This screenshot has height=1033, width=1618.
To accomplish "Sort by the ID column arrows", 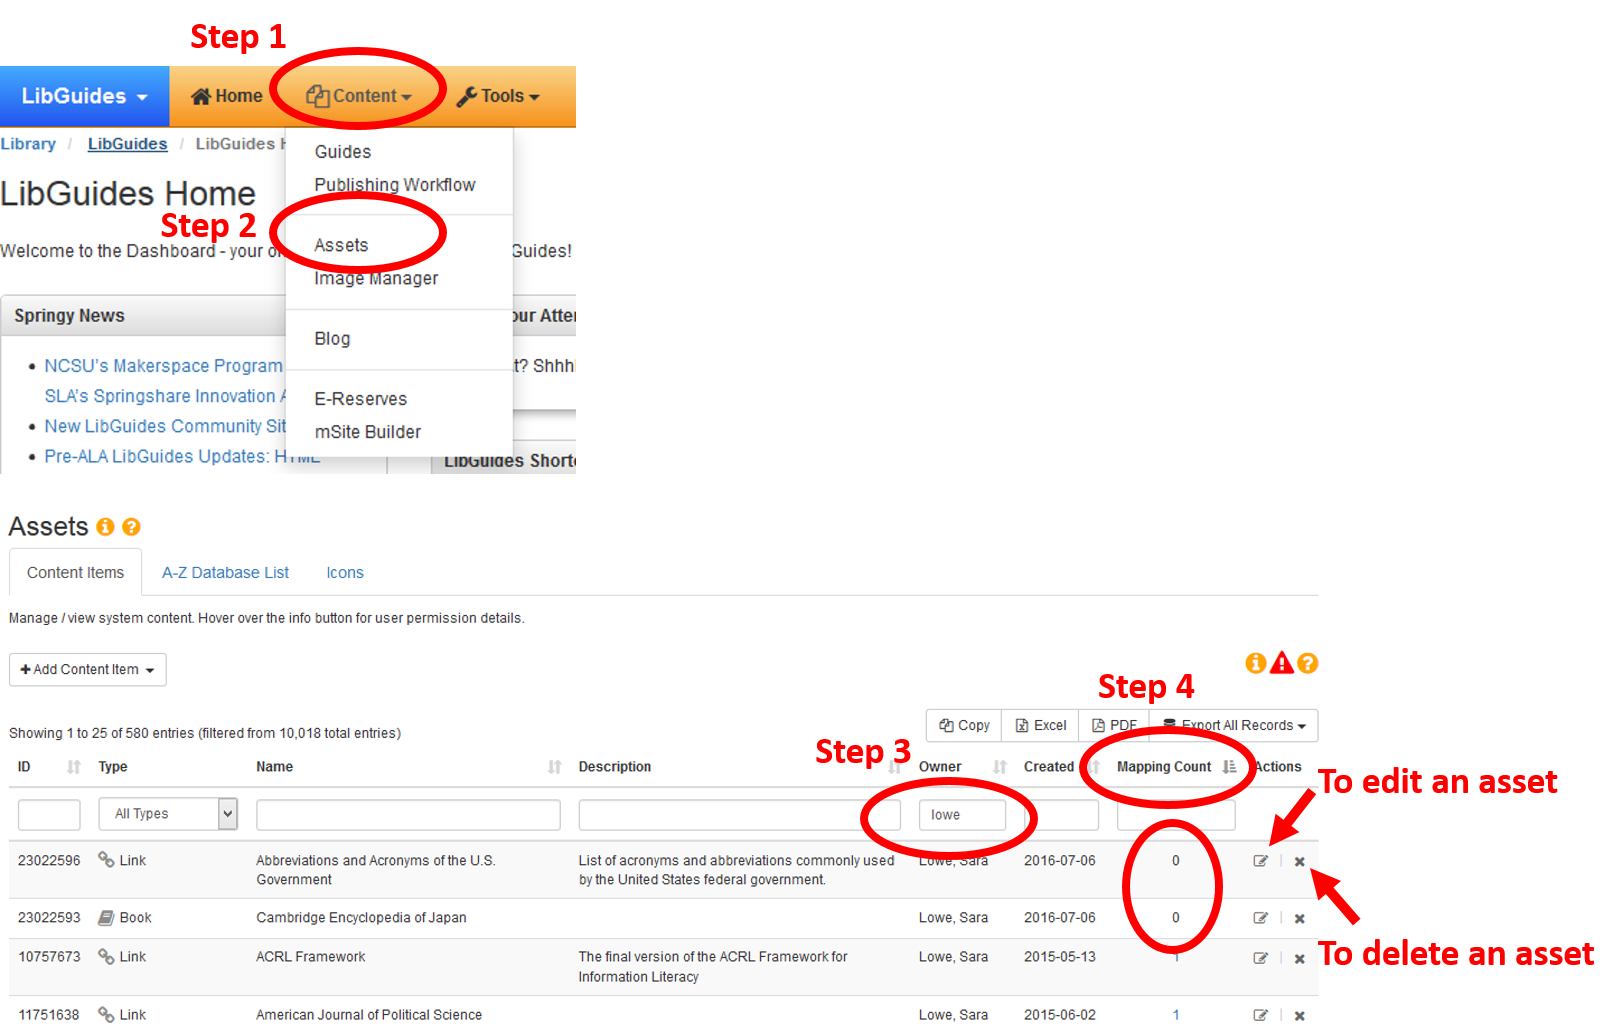I will pyautogui.click(x=74, y=767).
